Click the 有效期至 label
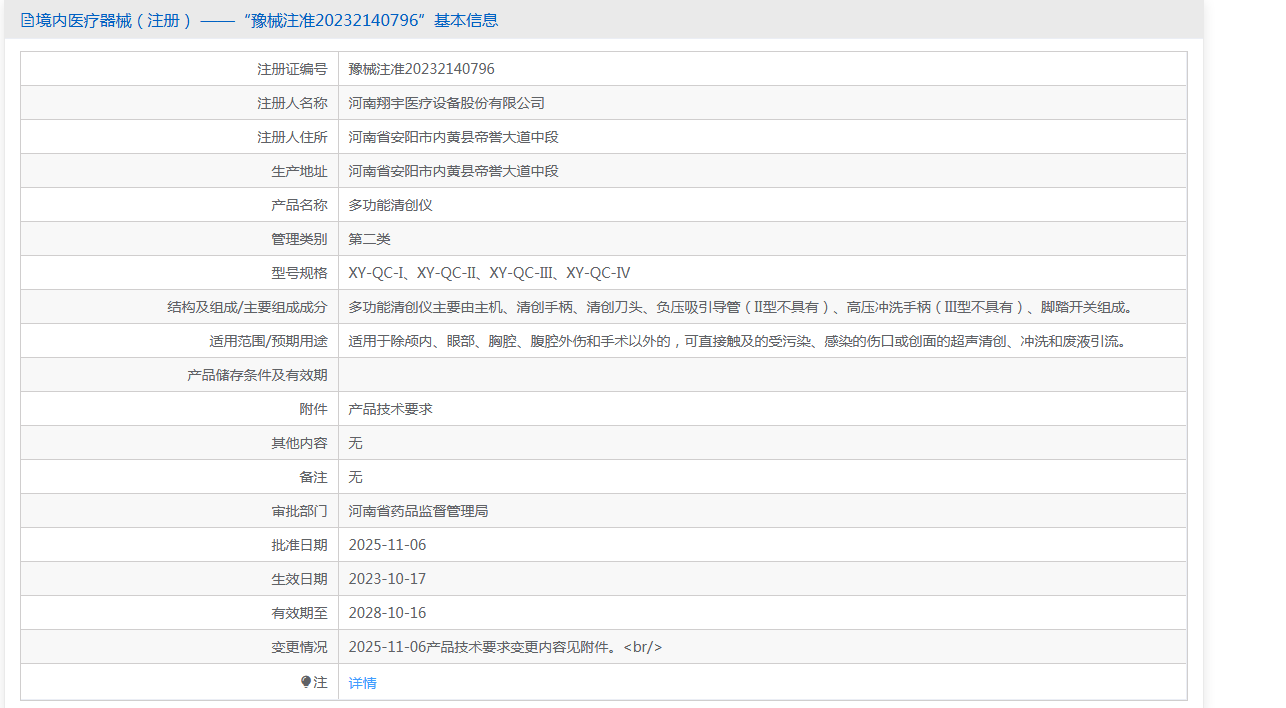 point(299,613)
